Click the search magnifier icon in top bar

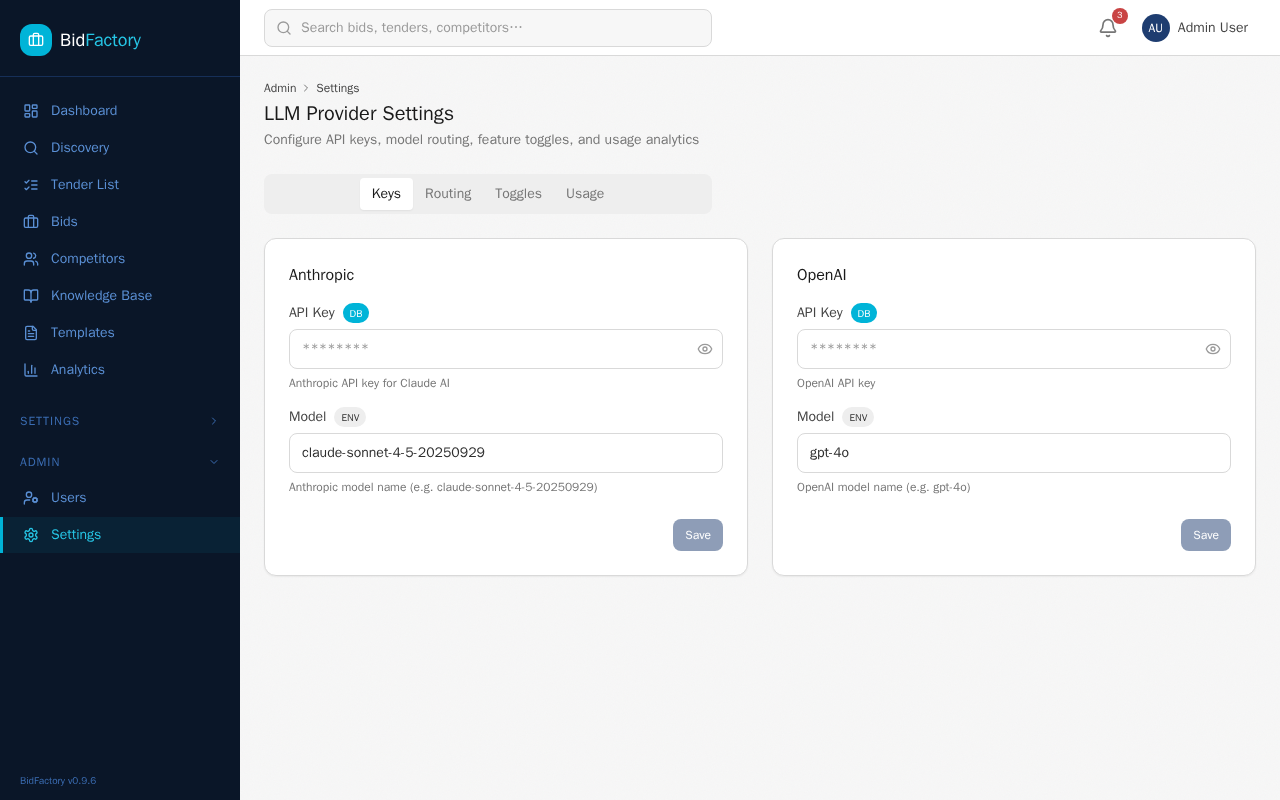pos(284,28)
